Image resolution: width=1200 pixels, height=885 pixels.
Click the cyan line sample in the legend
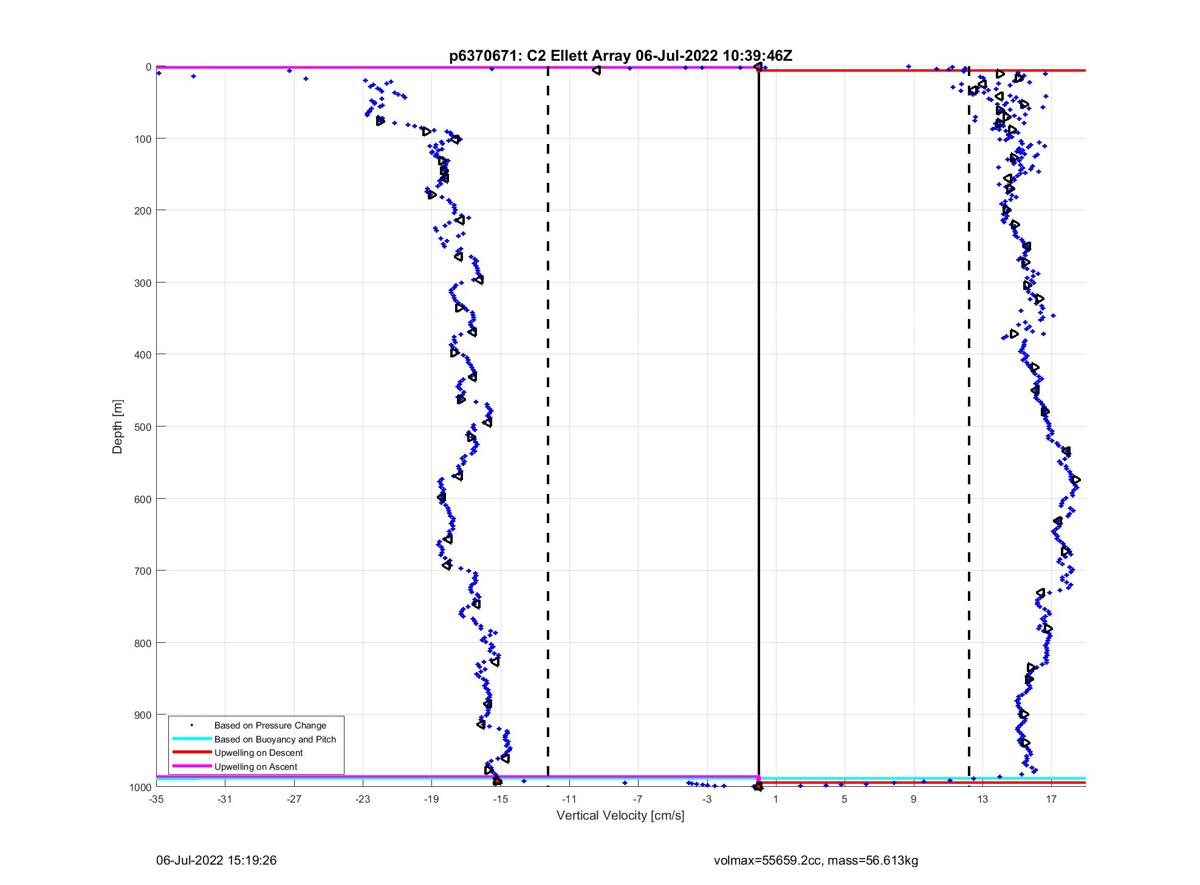coord(191,739)
